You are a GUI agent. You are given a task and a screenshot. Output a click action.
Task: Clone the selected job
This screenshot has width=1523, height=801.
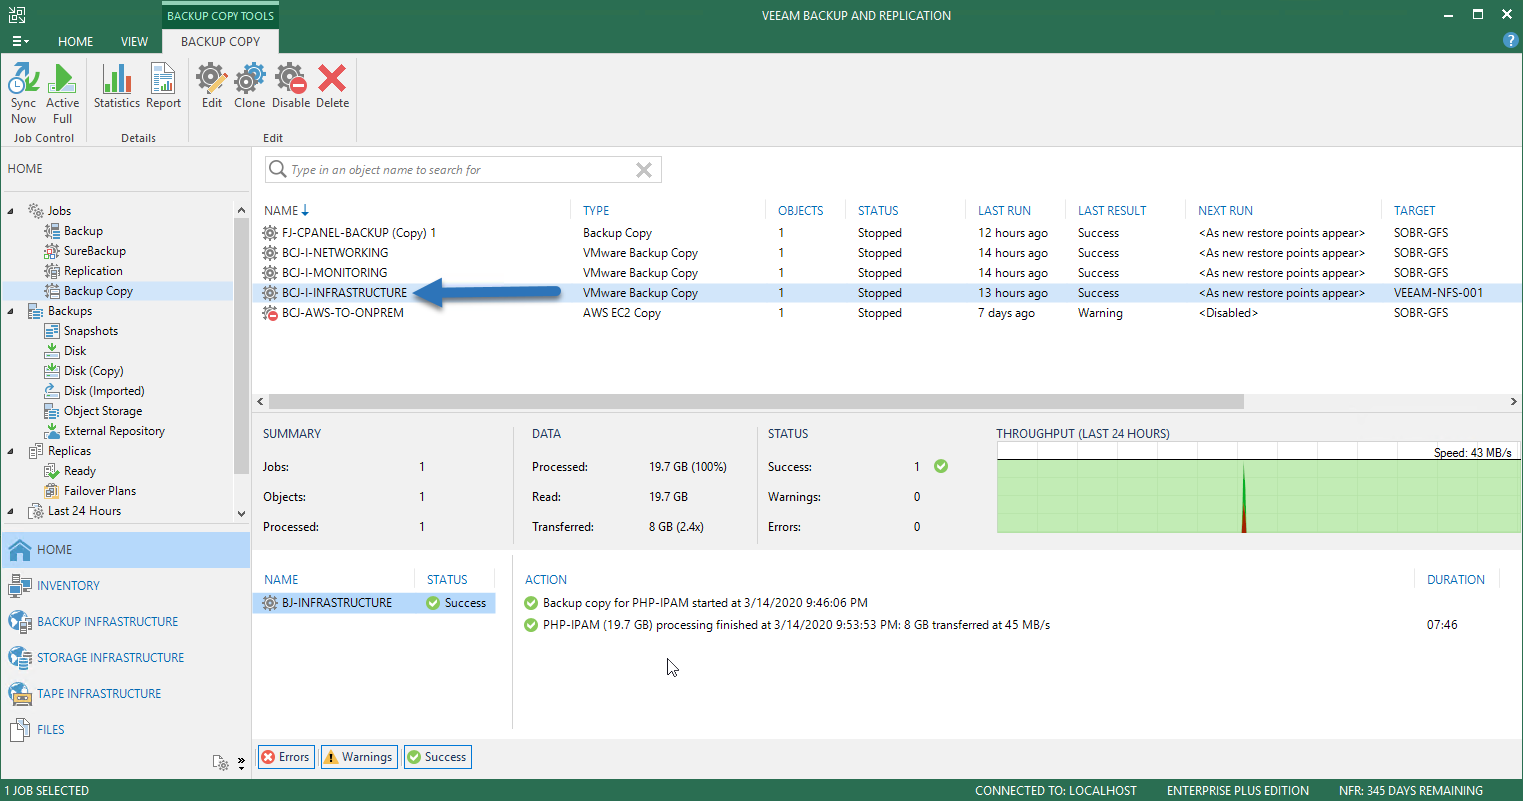point(250,87)
